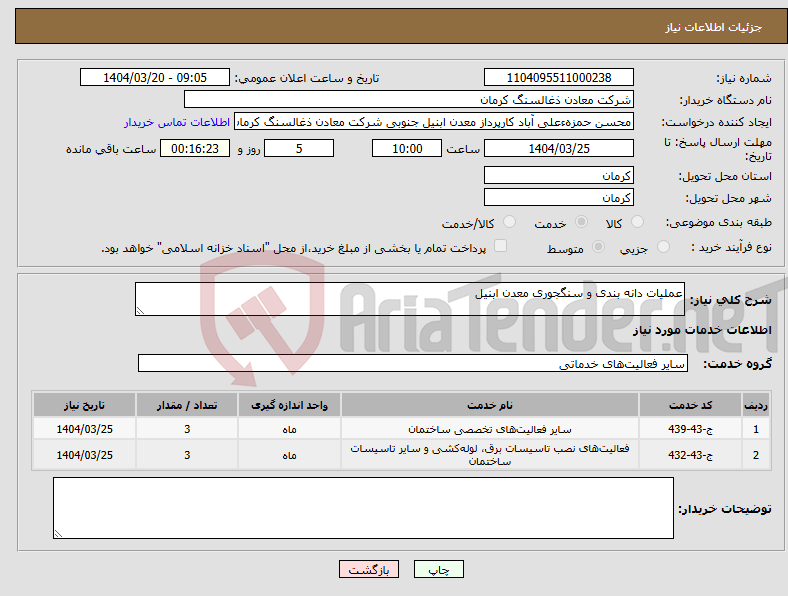Click the شرح کلی نیاز text area
The height and width of the screenshot is (596, 788).
coord(410,299)
